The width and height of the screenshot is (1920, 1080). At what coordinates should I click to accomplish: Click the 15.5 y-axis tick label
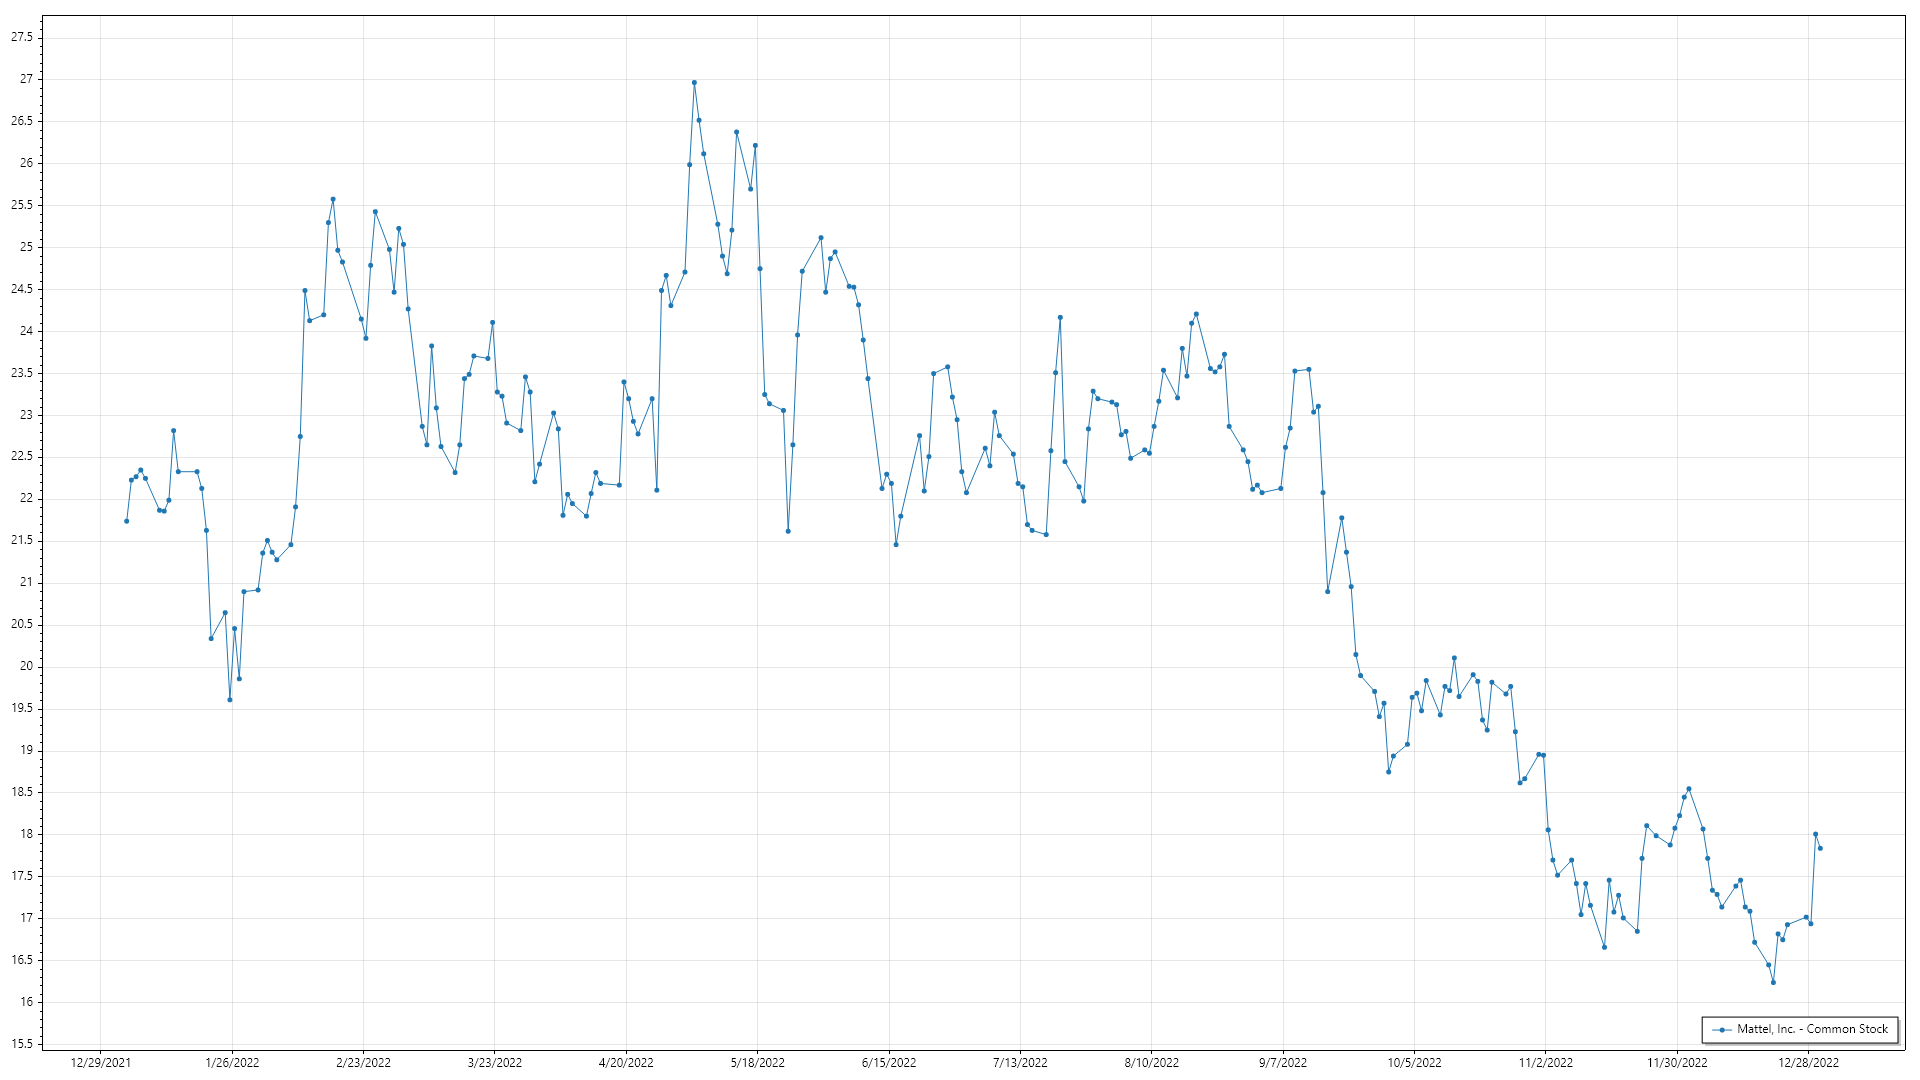21,1044
